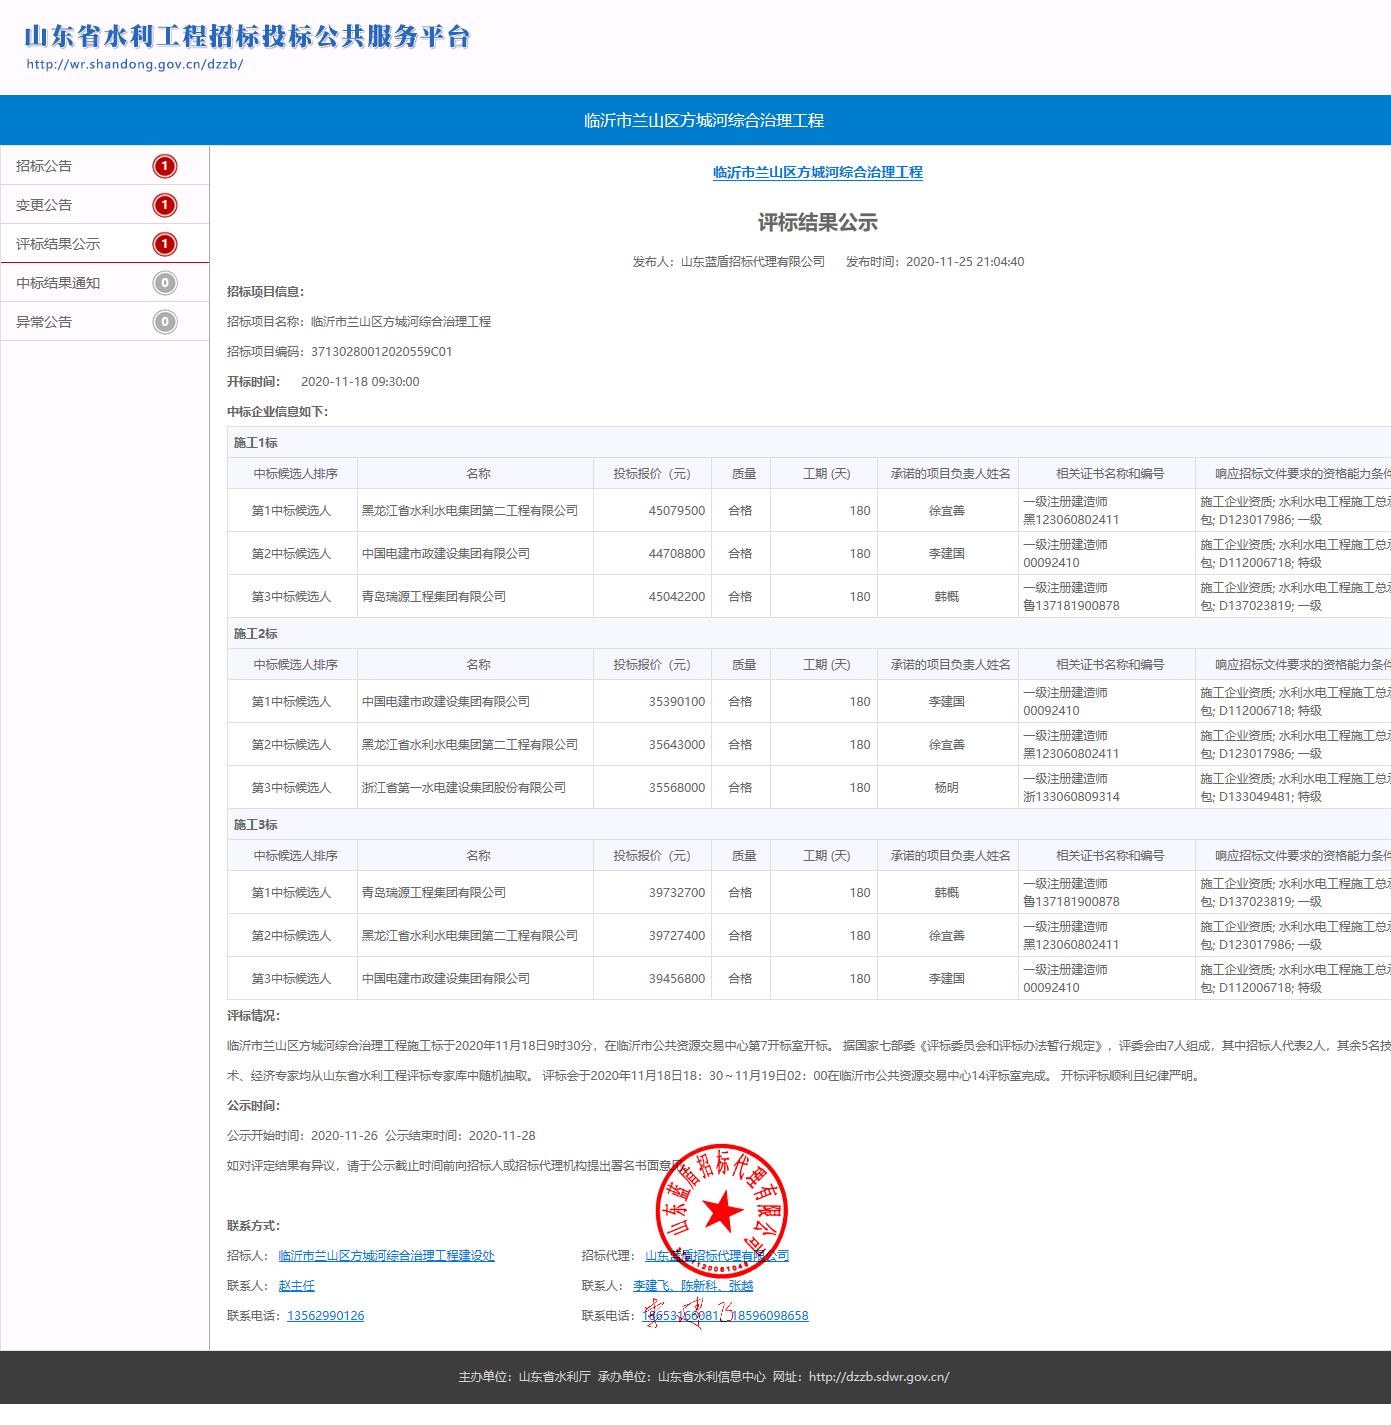Screen dimensions: 1391x1425
Task: Click the 主办单位: 山东省水利厅 footer text
Action: 524,1377
